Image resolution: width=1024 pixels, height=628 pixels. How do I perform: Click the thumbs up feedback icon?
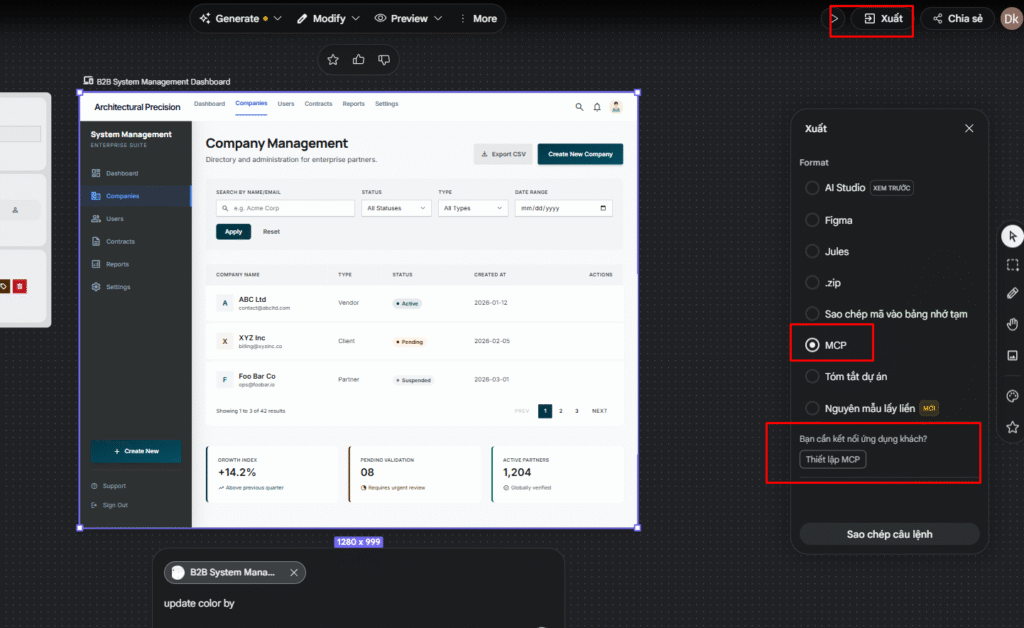[x=359, y=60]
